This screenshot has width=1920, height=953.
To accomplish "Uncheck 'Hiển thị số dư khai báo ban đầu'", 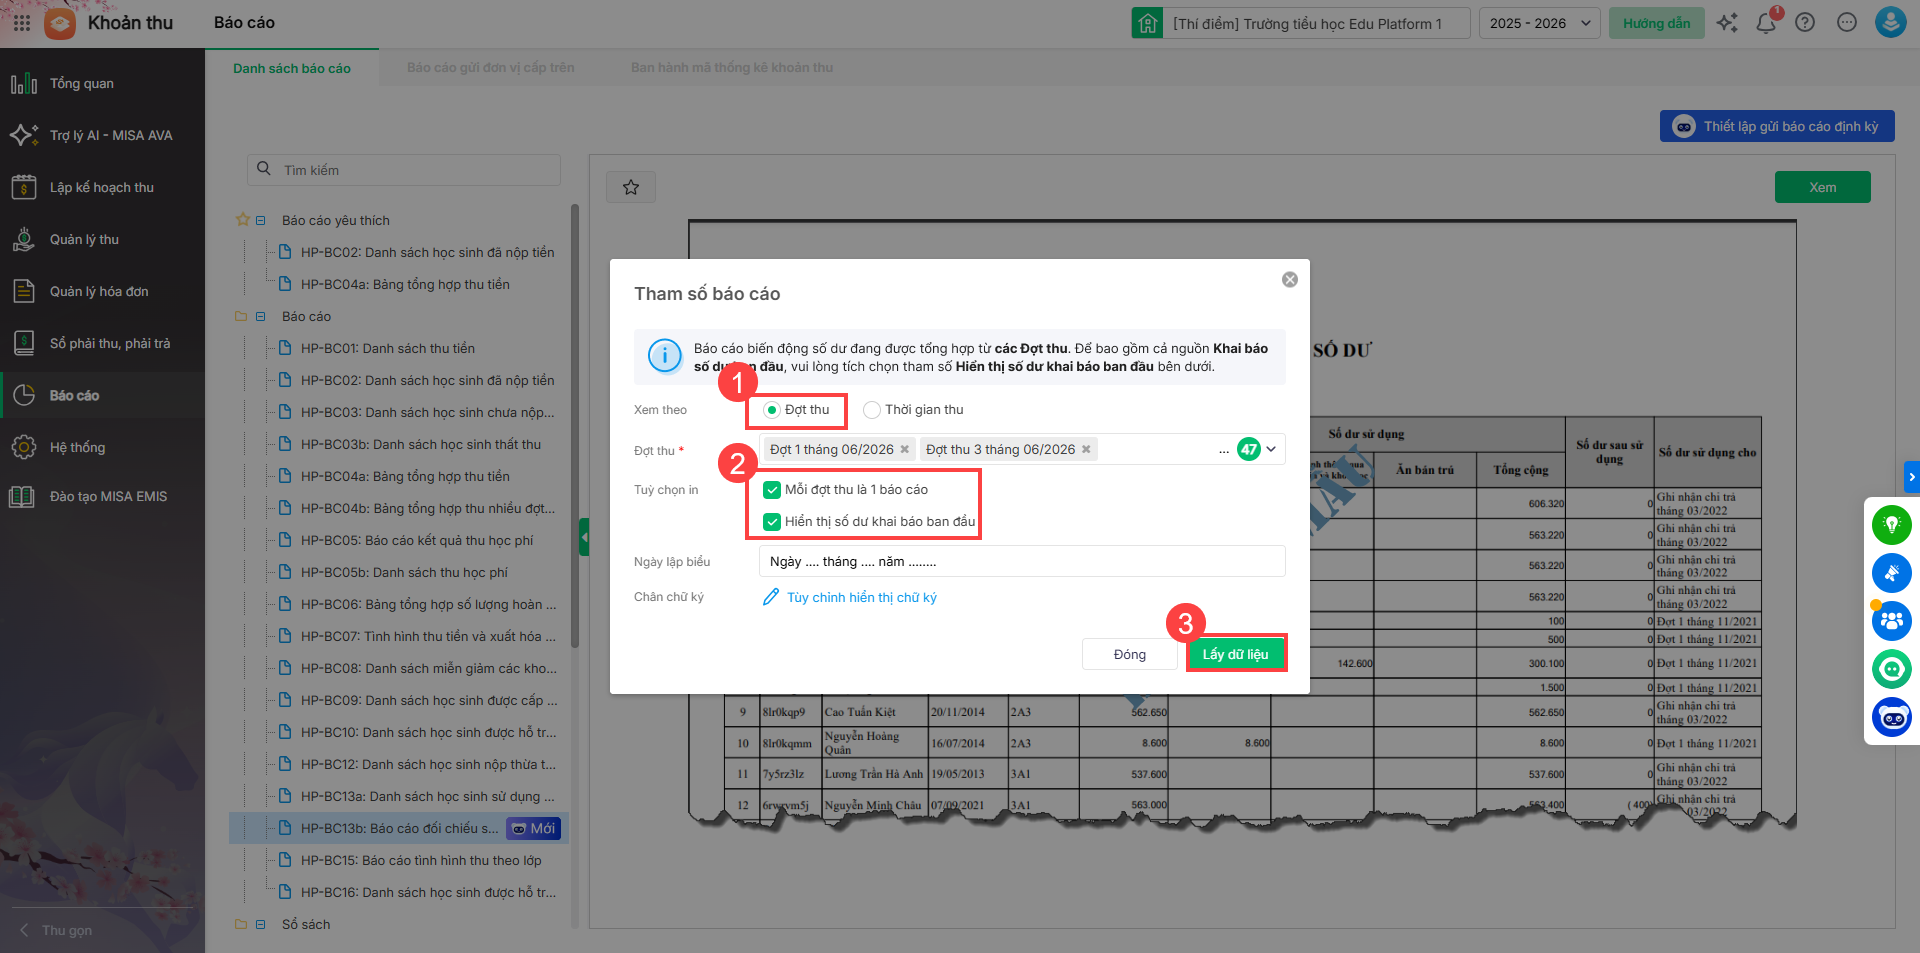I will [x=772, y=522].
